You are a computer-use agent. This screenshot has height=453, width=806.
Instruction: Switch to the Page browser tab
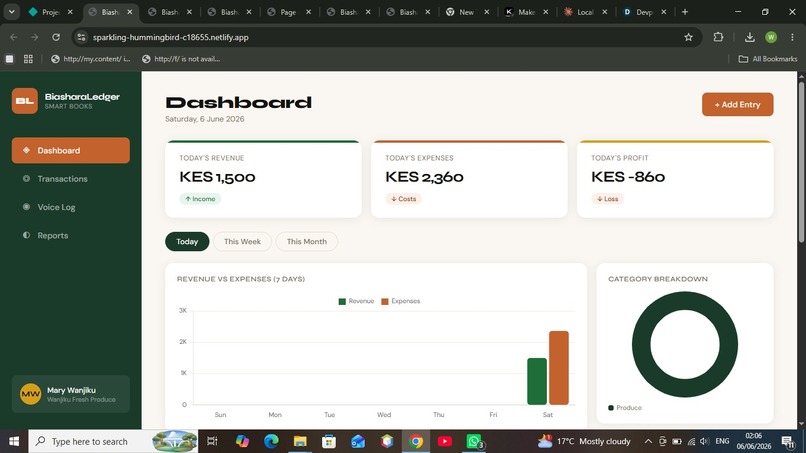click(x=289, y=12)
